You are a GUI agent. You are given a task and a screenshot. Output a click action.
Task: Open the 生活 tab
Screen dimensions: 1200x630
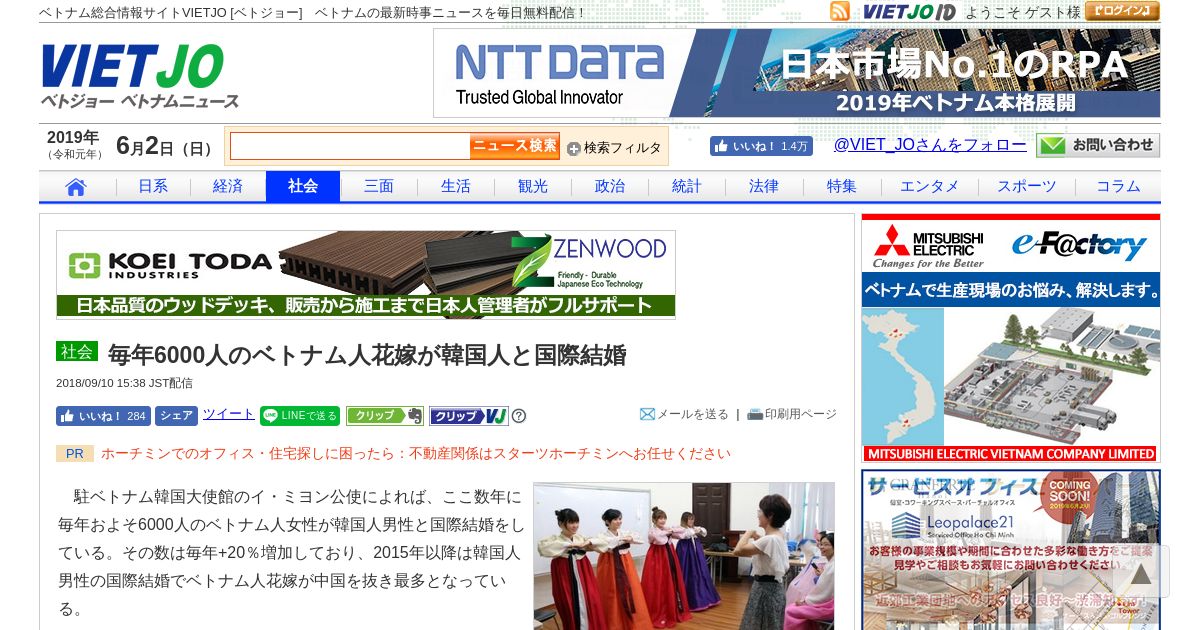tap(456, 187)
